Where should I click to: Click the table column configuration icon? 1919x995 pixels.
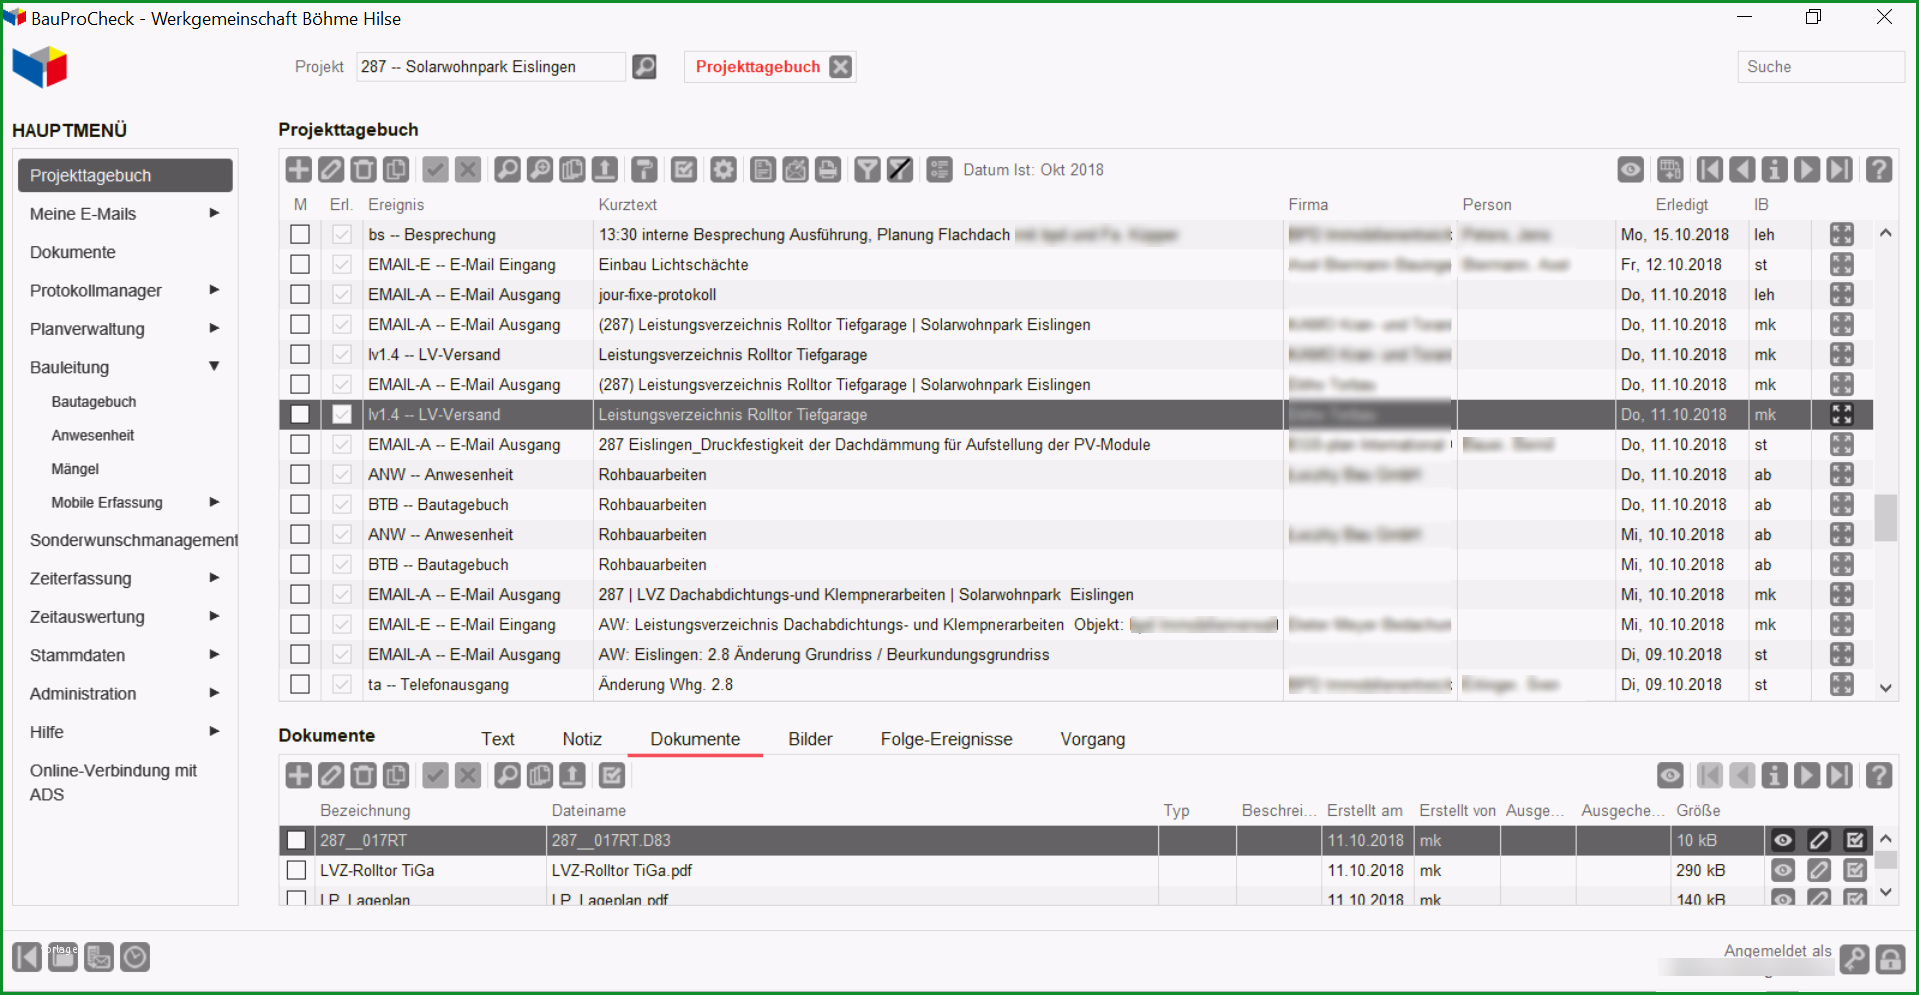(x=1670, y=169)
